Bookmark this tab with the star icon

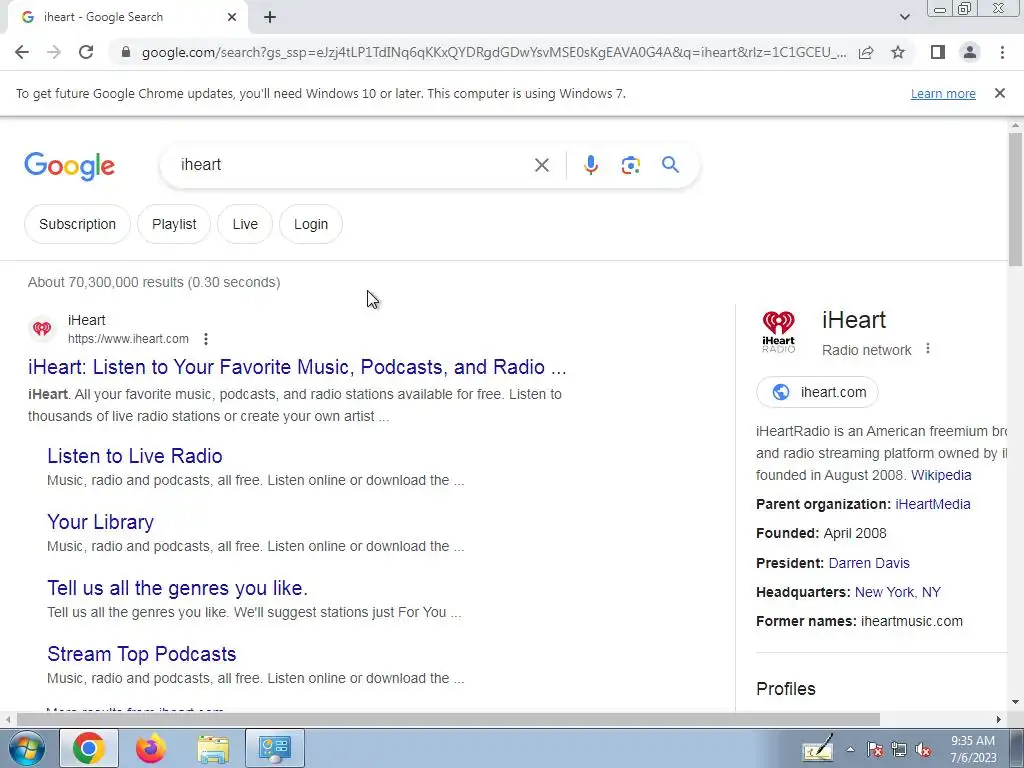pos(898,52)
